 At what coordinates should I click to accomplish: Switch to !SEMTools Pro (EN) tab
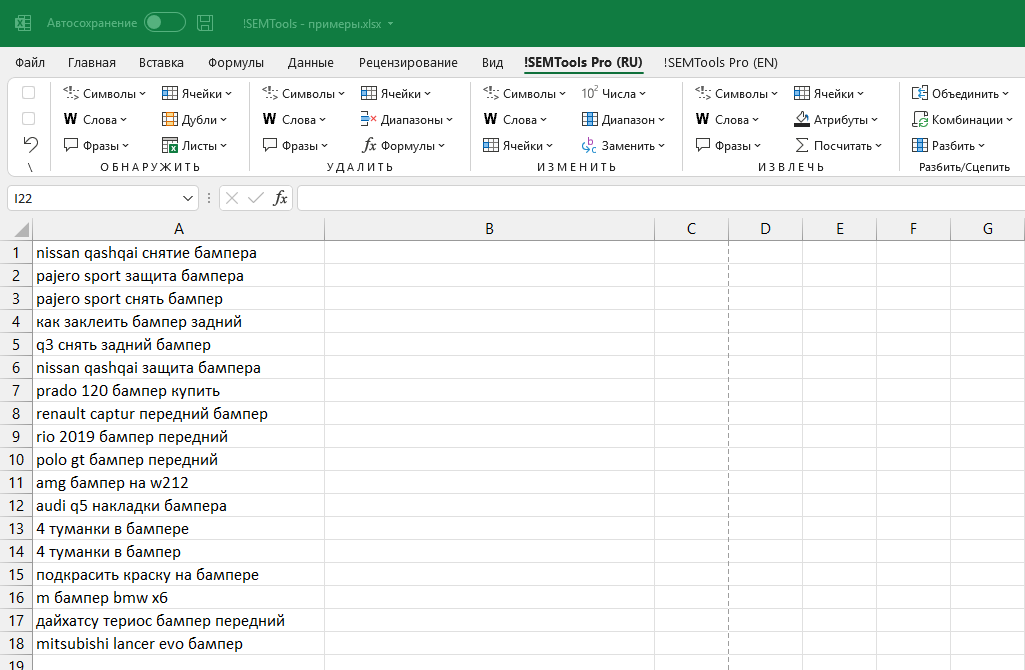(x=720, y=63)
